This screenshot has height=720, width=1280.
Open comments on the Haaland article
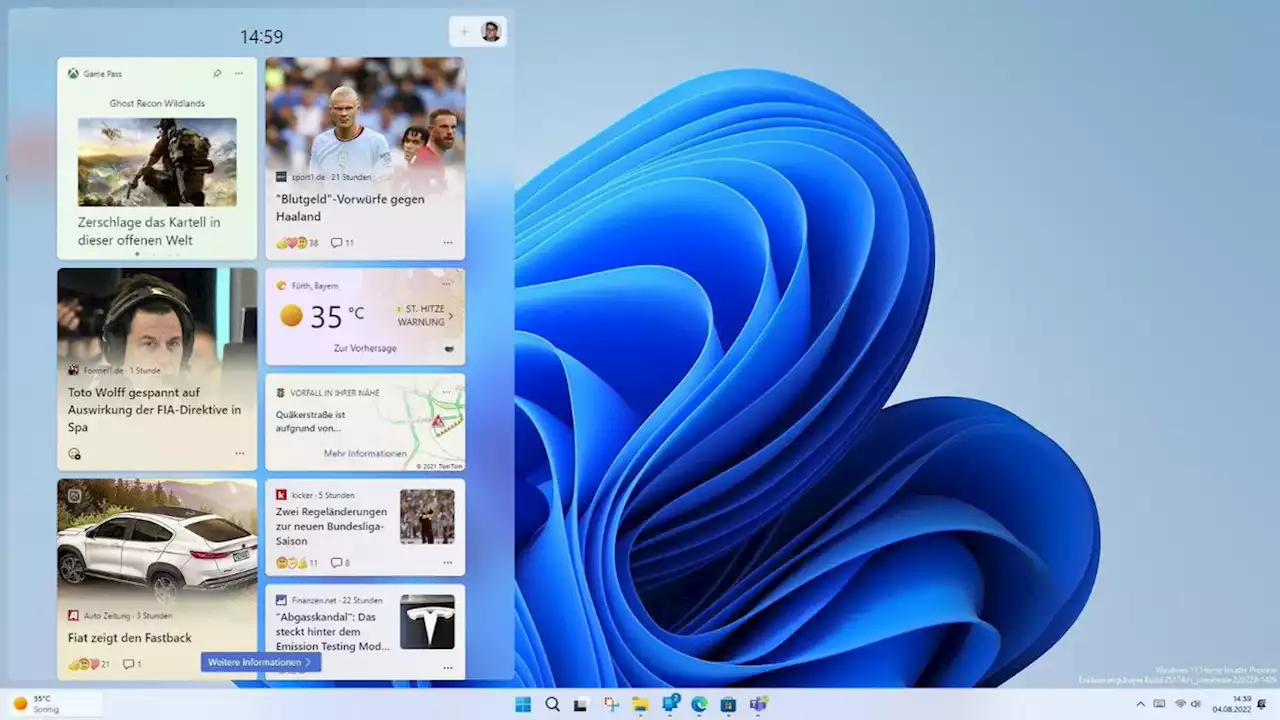tap(342, 243)
